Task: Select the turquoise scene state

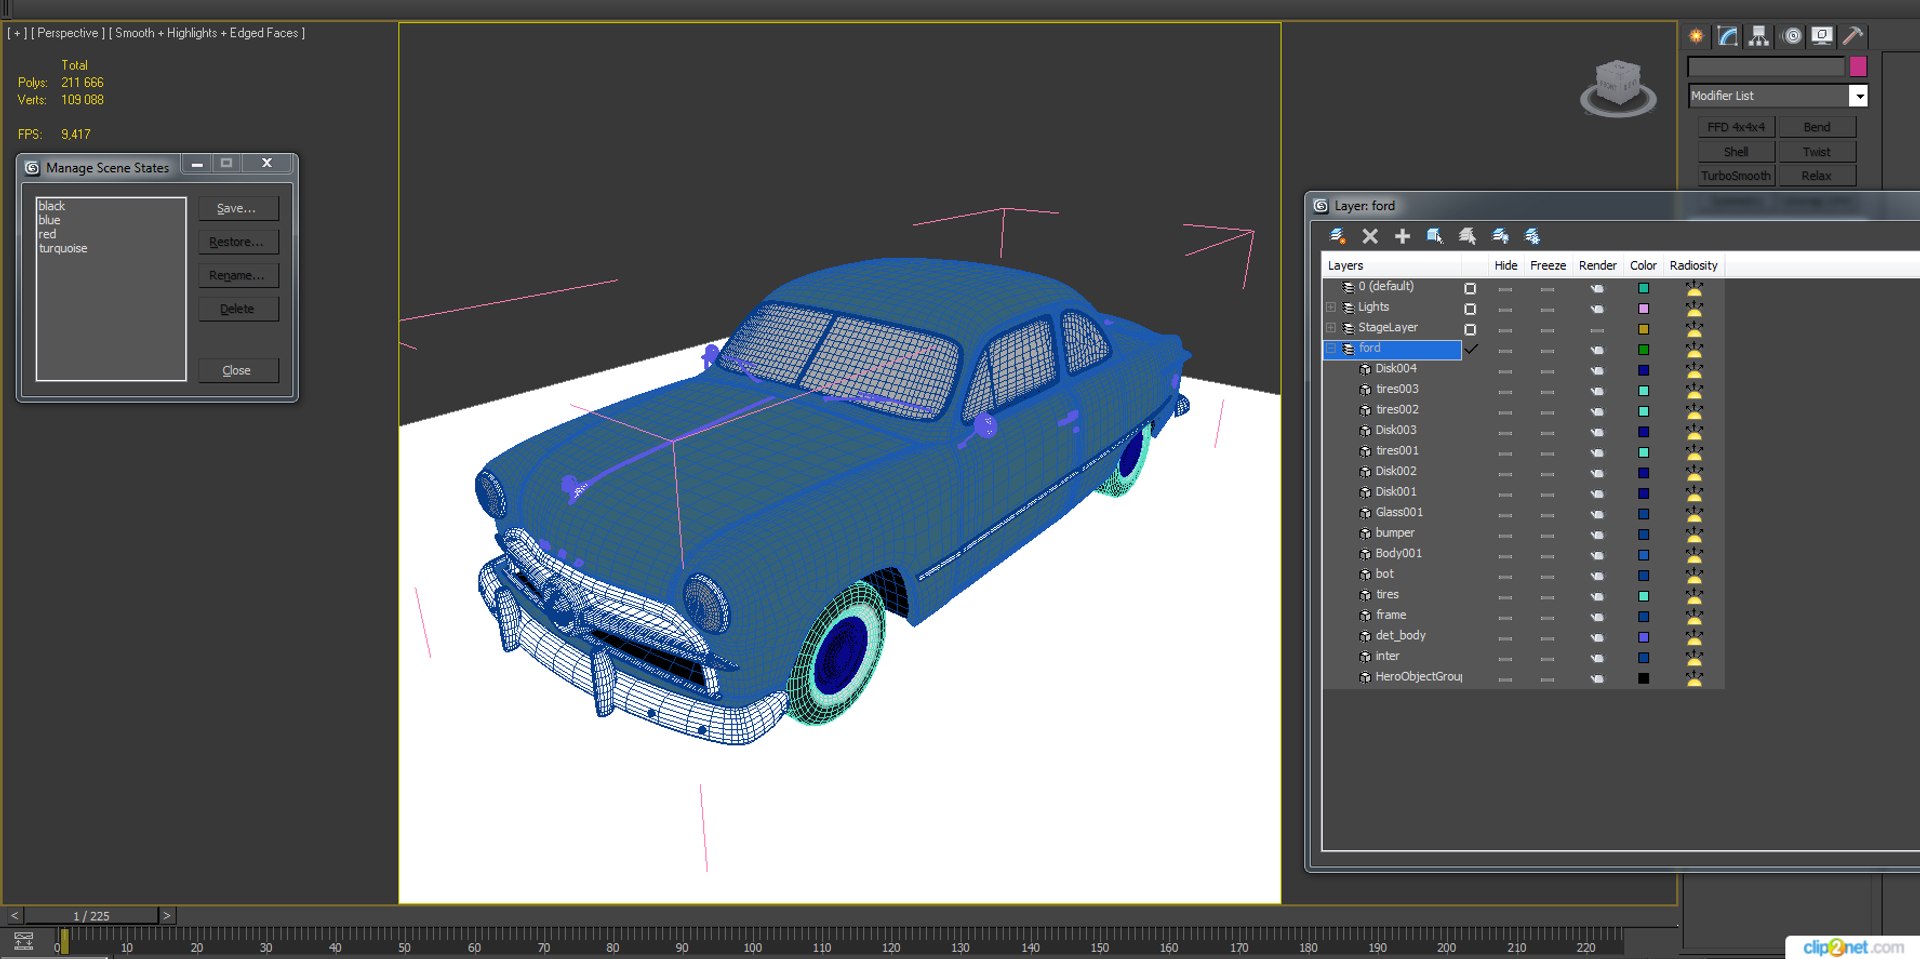Action: [x=63, y=248]
